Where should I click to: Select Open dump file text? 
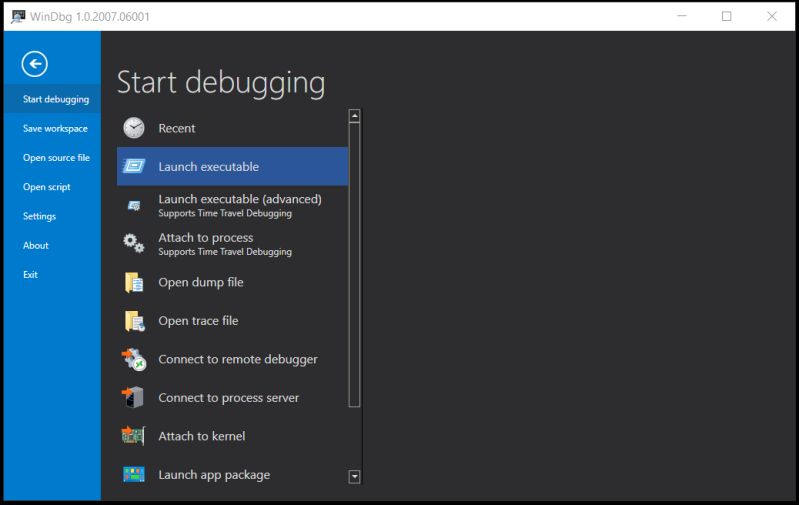[x=201, y=282]
